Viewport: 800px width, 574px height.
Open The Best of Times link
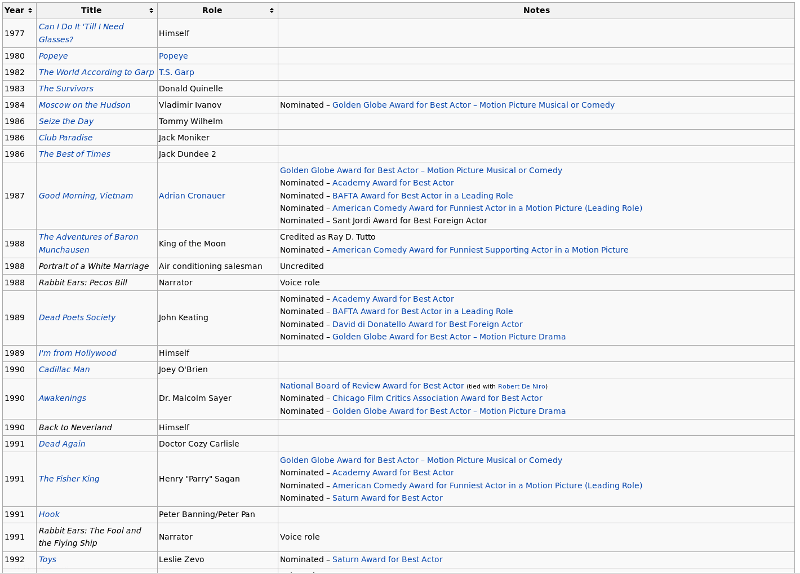(74, 154)
